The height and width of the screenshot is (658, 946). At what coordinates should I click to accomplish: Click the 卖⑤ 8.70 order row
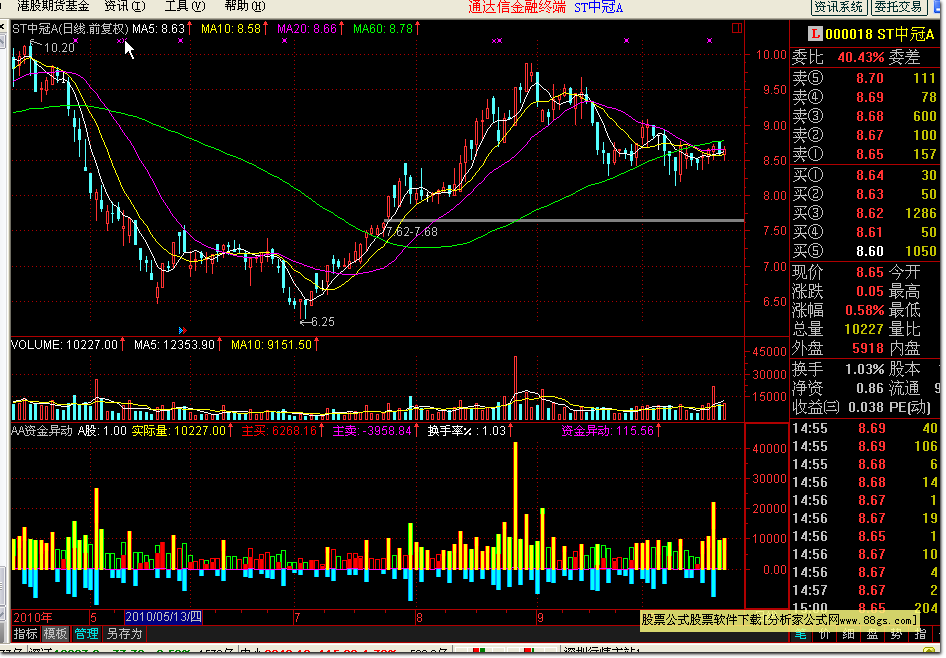[x=865, y=78]
